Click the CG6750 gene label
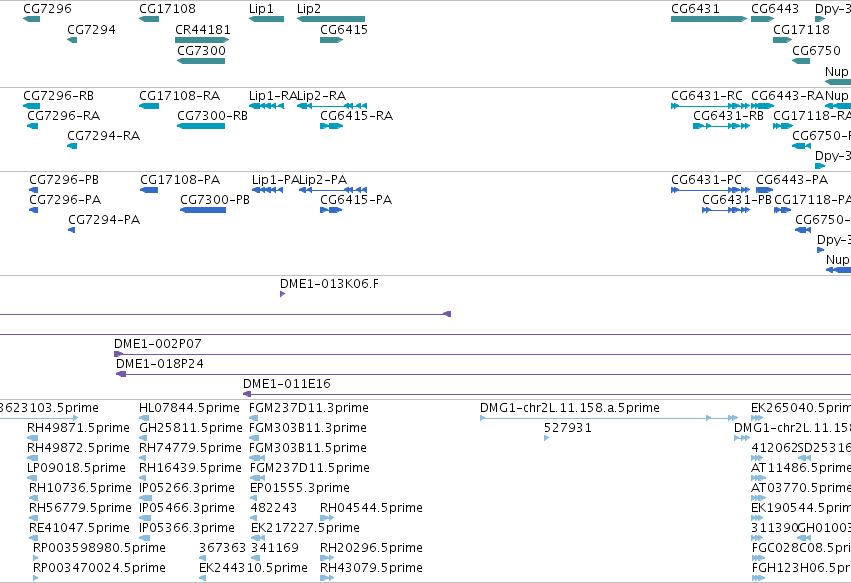The width and height of the screenshot is (851, 583). tap(816, 50)
